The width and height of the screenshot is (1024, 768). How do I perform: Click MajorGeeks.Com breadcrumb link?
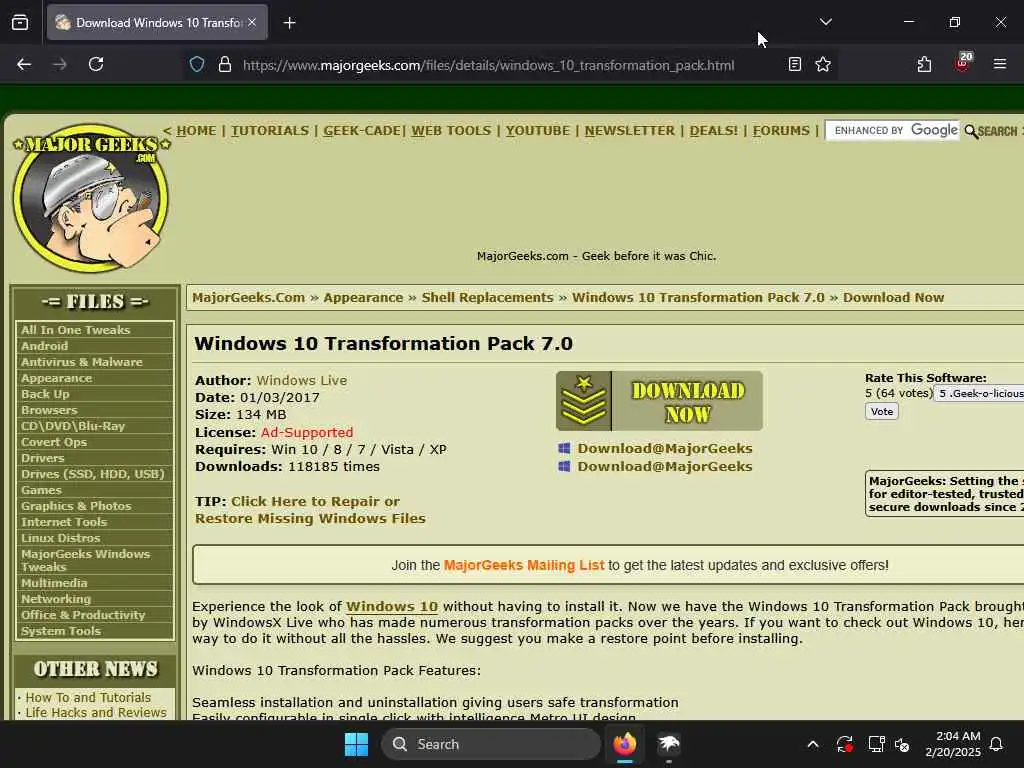pos(249,298)
